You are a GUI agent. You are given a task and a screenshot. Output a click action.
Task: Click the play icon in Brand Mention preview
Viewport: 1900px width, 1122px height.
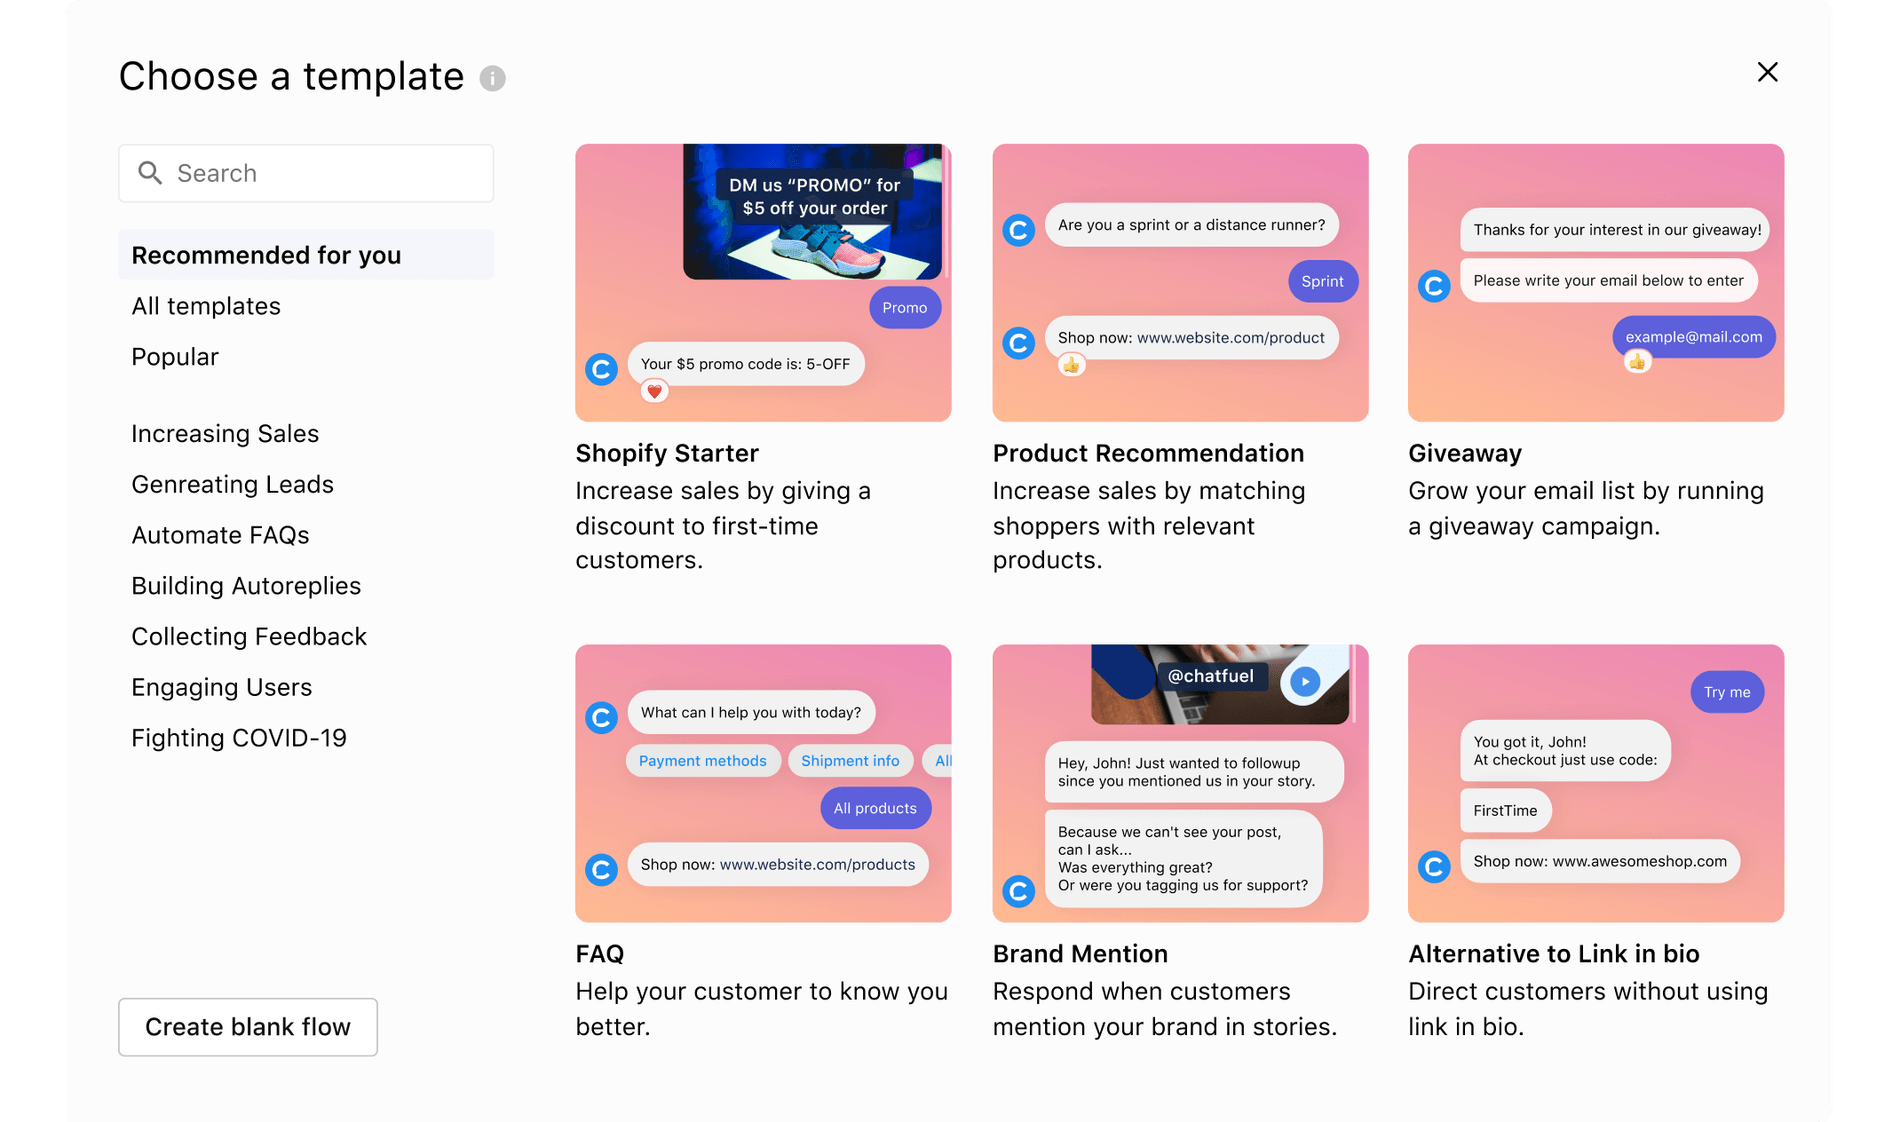click(x=1304, y=682)
